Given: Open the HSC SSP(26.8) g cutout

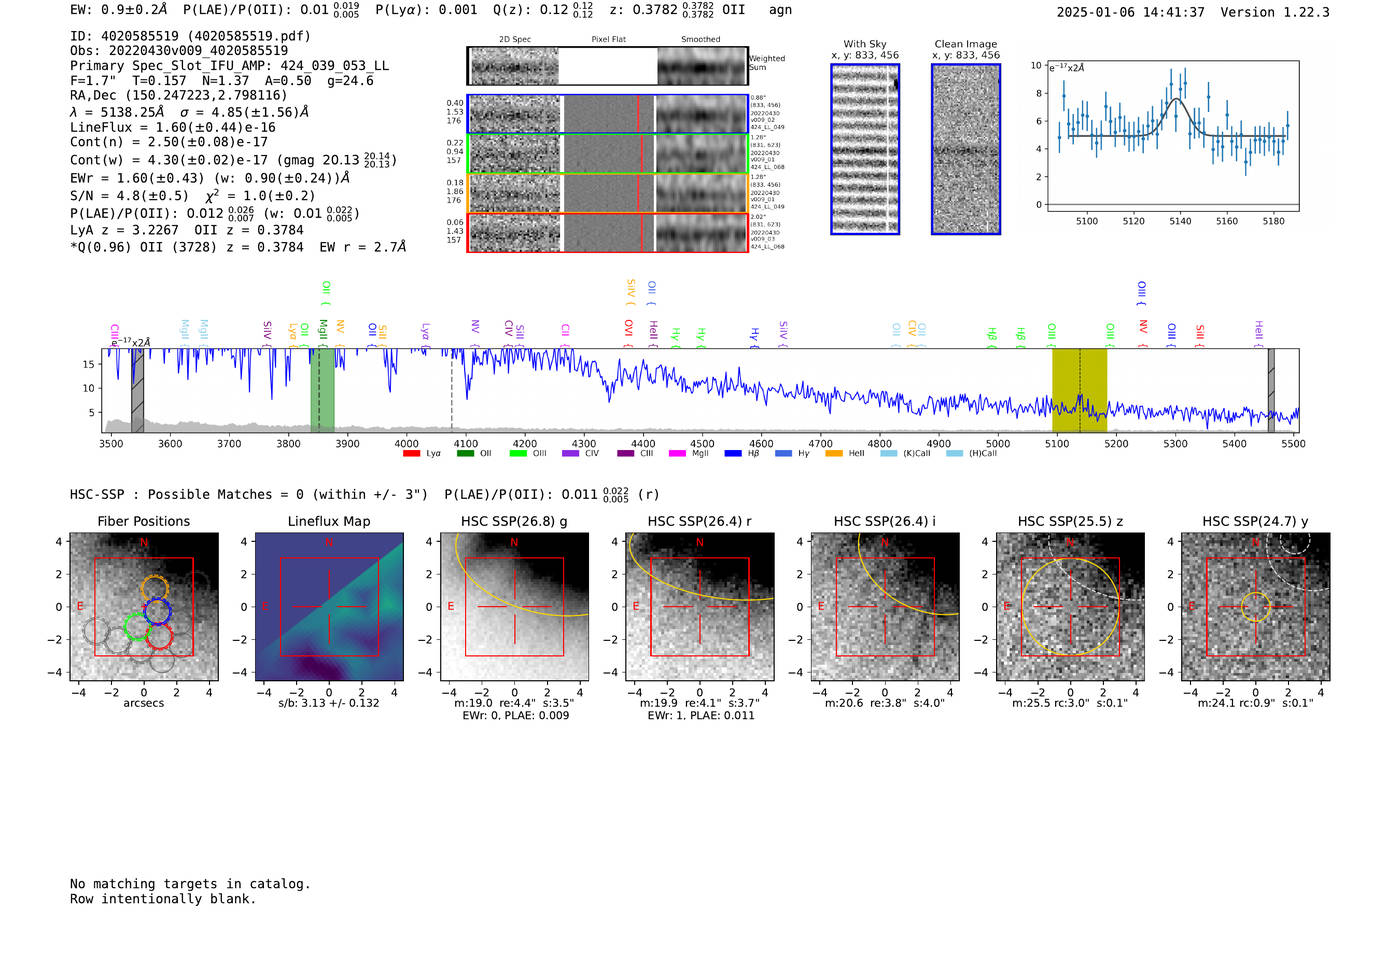Looking at the screenshot, I should [x=514, y=607].
